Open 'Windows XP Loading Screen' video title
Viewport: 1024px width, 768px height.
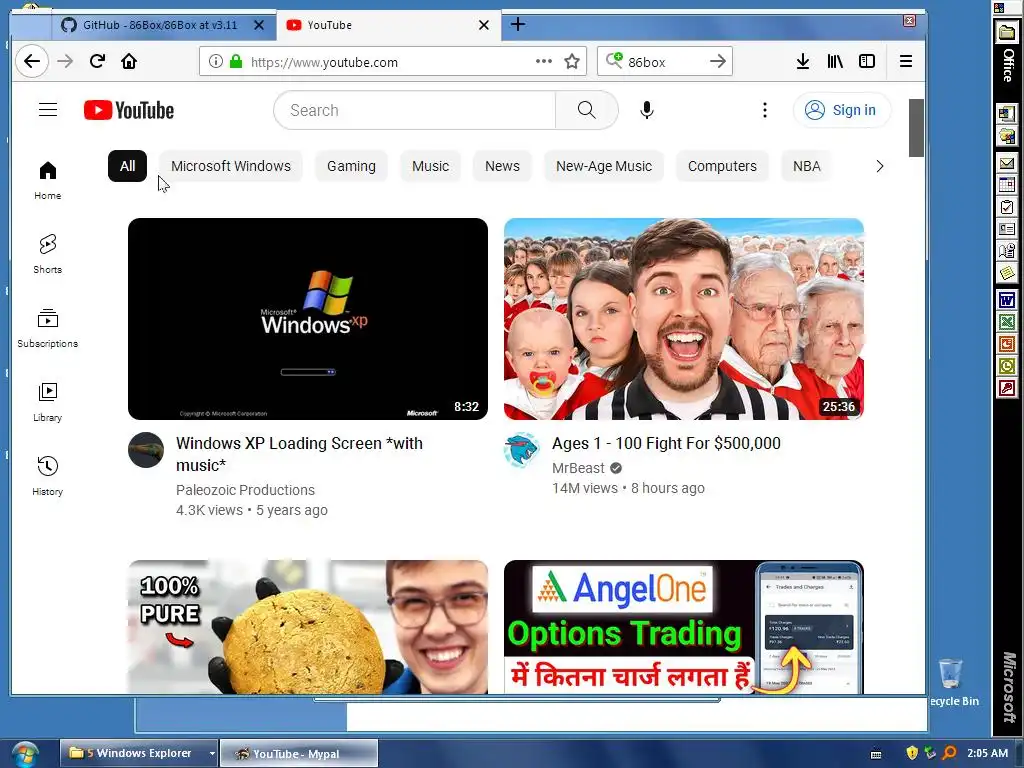tap(299, 454)
